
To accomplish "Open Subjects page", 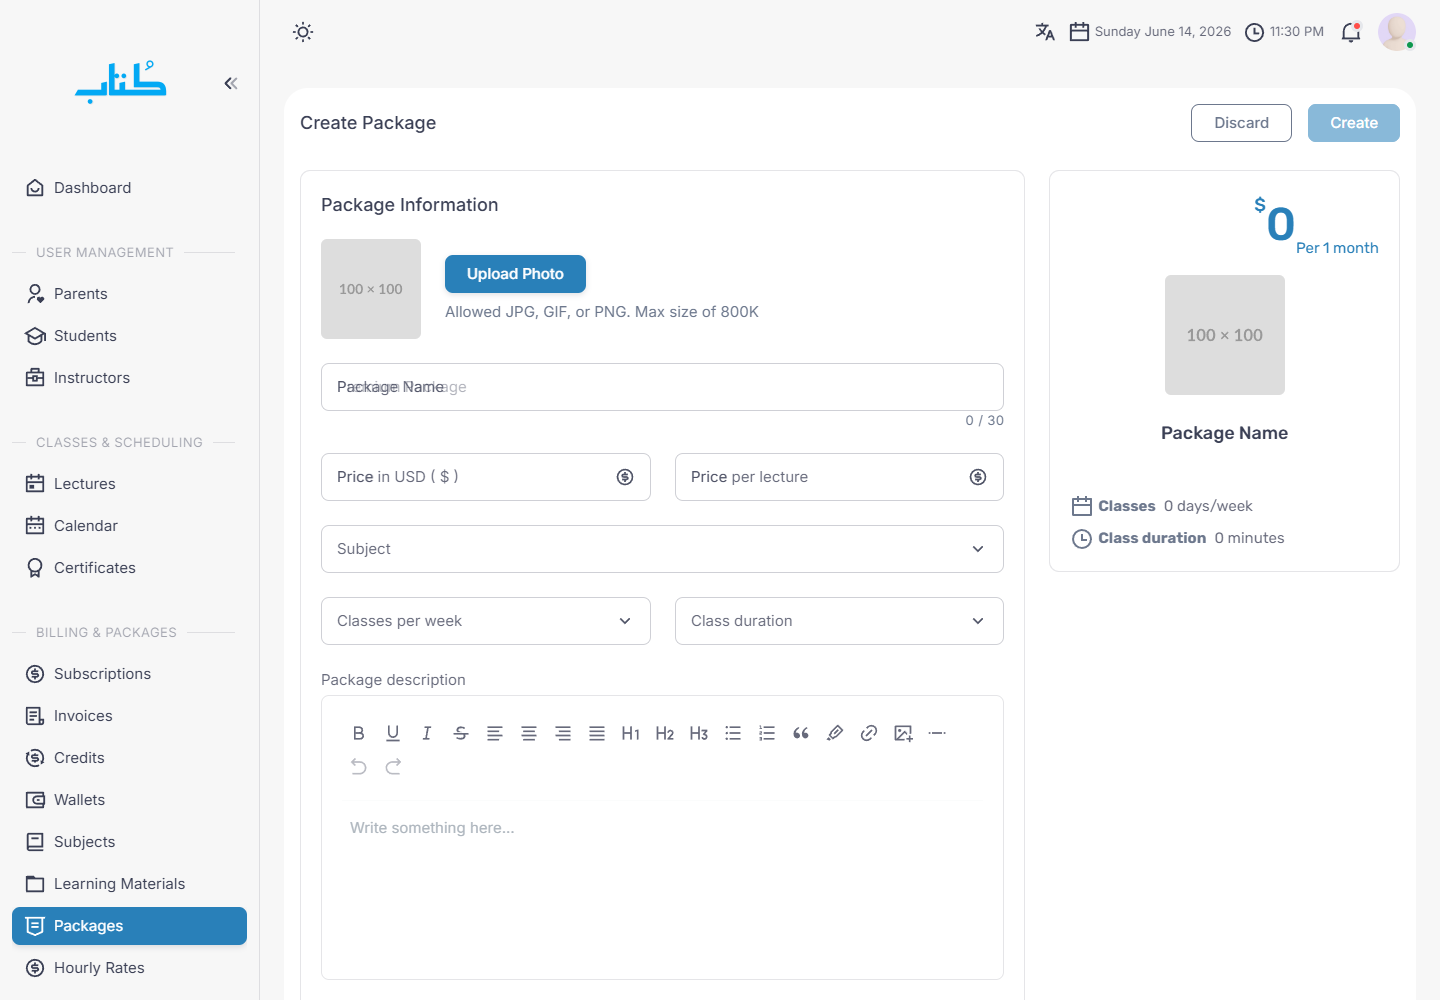I will [129, 842].
